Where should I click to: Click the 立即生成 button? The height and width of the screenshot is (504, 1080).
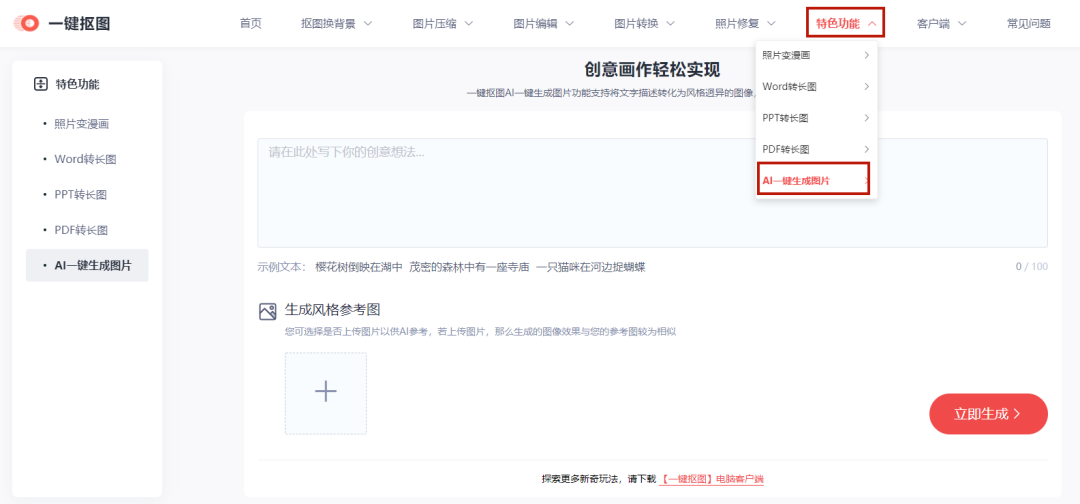(988, 414)
